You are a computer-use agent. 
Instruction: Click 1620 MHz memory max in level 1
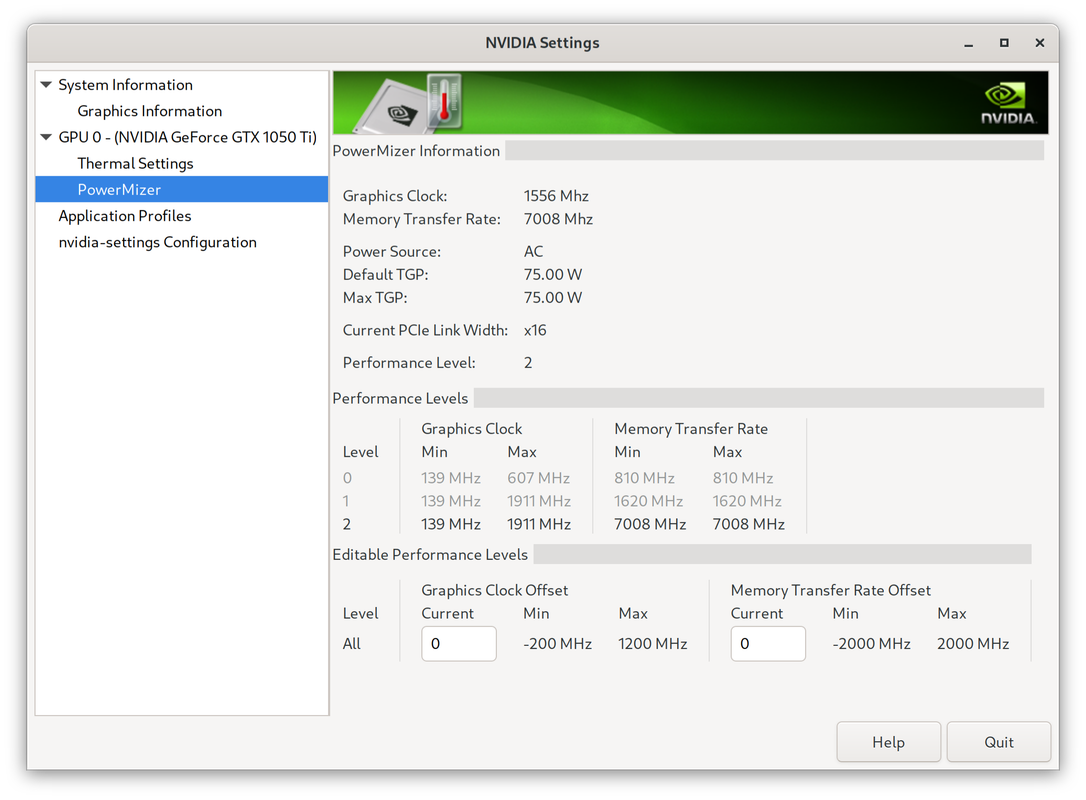click(x=747, y=501)
